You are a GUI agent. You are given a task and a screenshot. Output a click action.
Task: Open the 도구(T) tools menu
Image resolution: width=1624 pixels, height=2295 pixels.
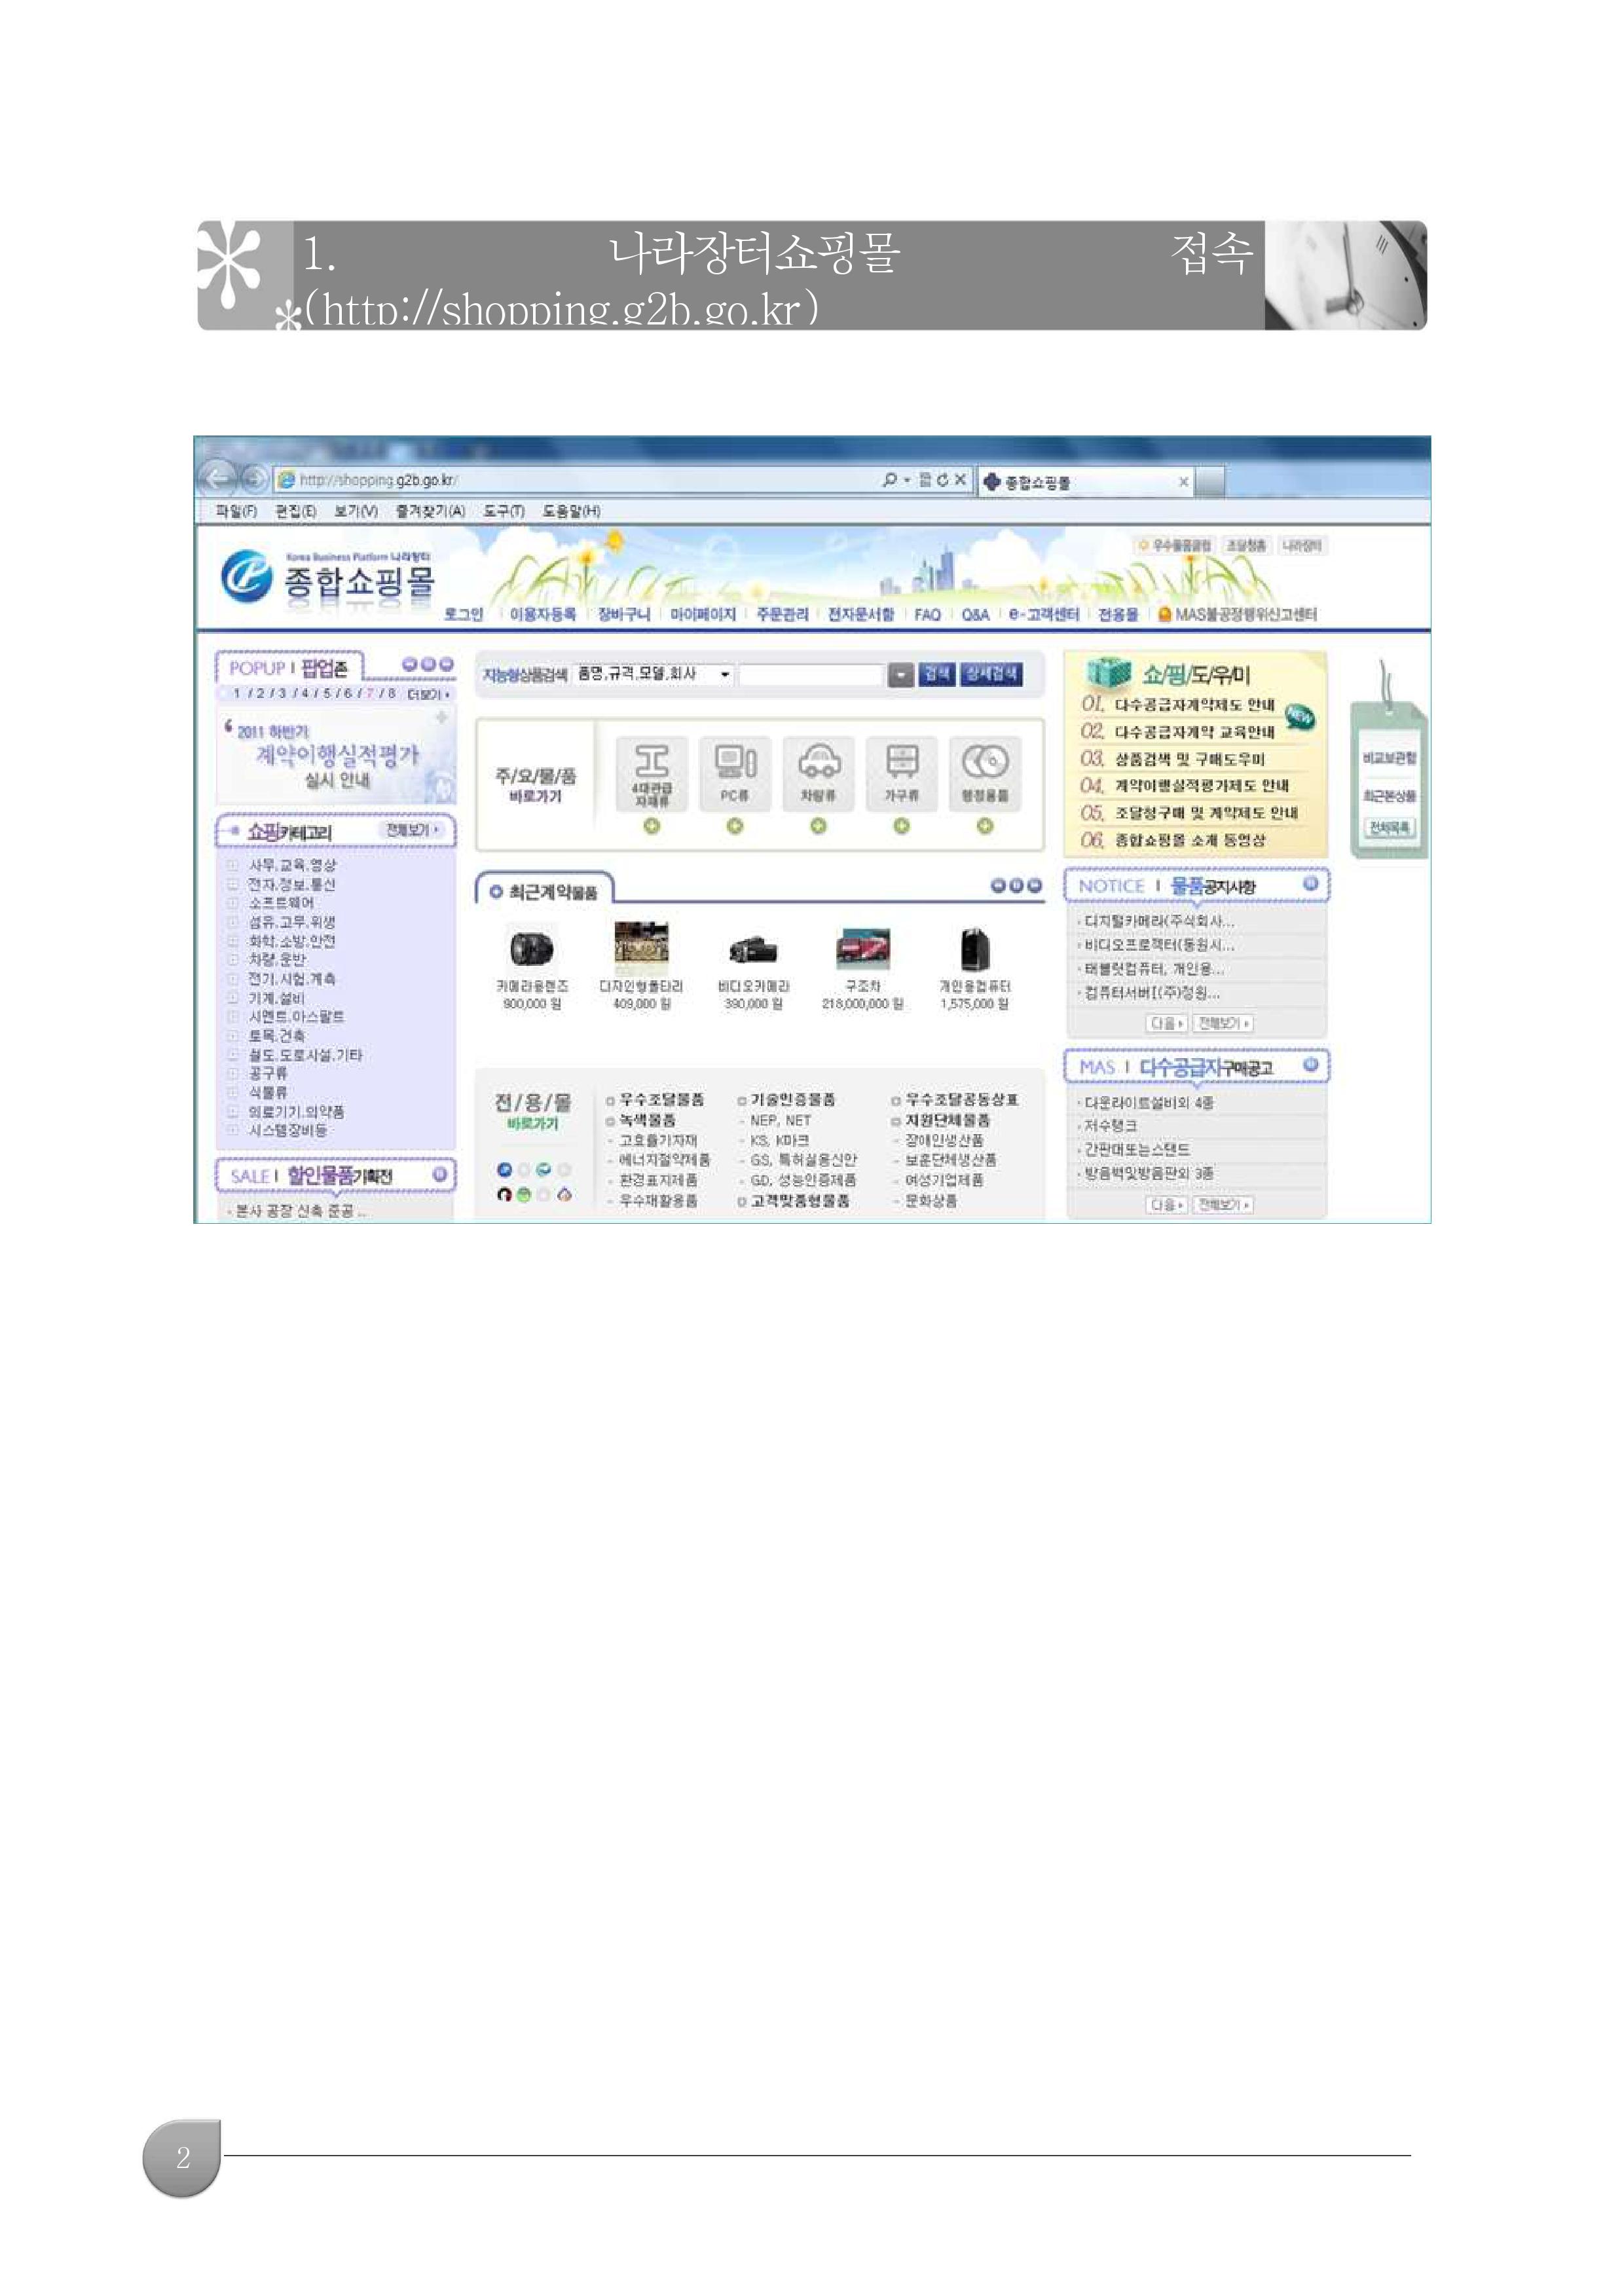click(x=504, y=511)
